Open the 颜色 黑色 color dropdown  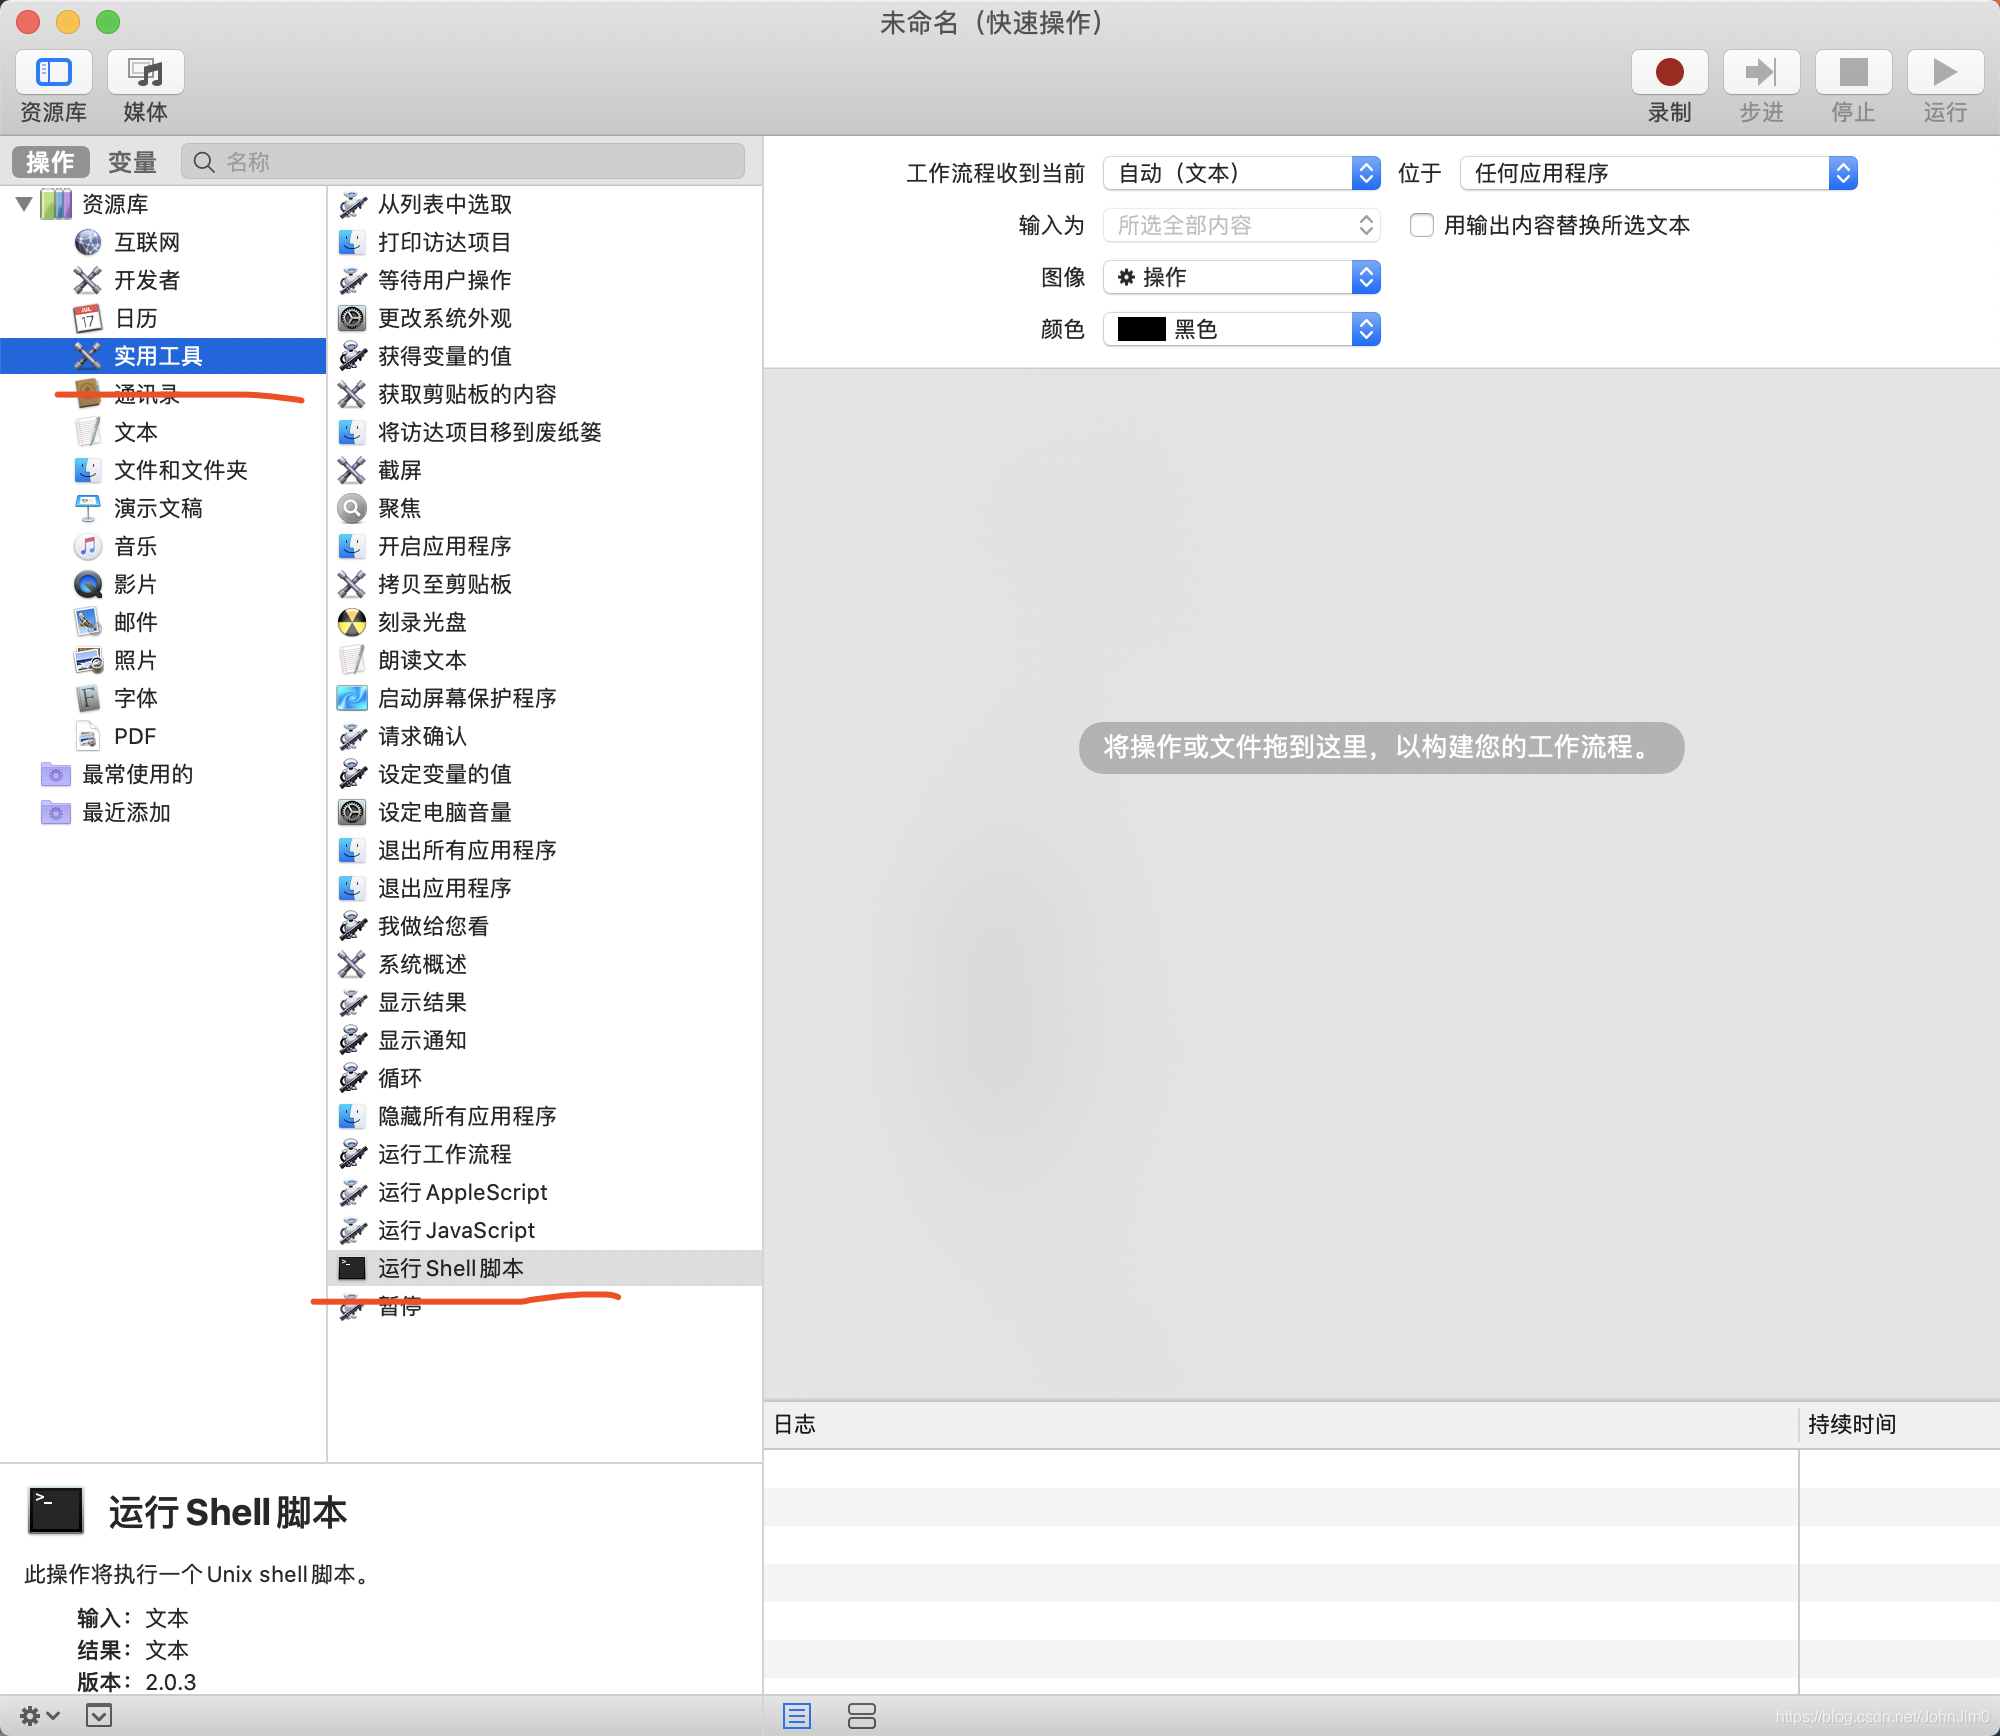1242,329
